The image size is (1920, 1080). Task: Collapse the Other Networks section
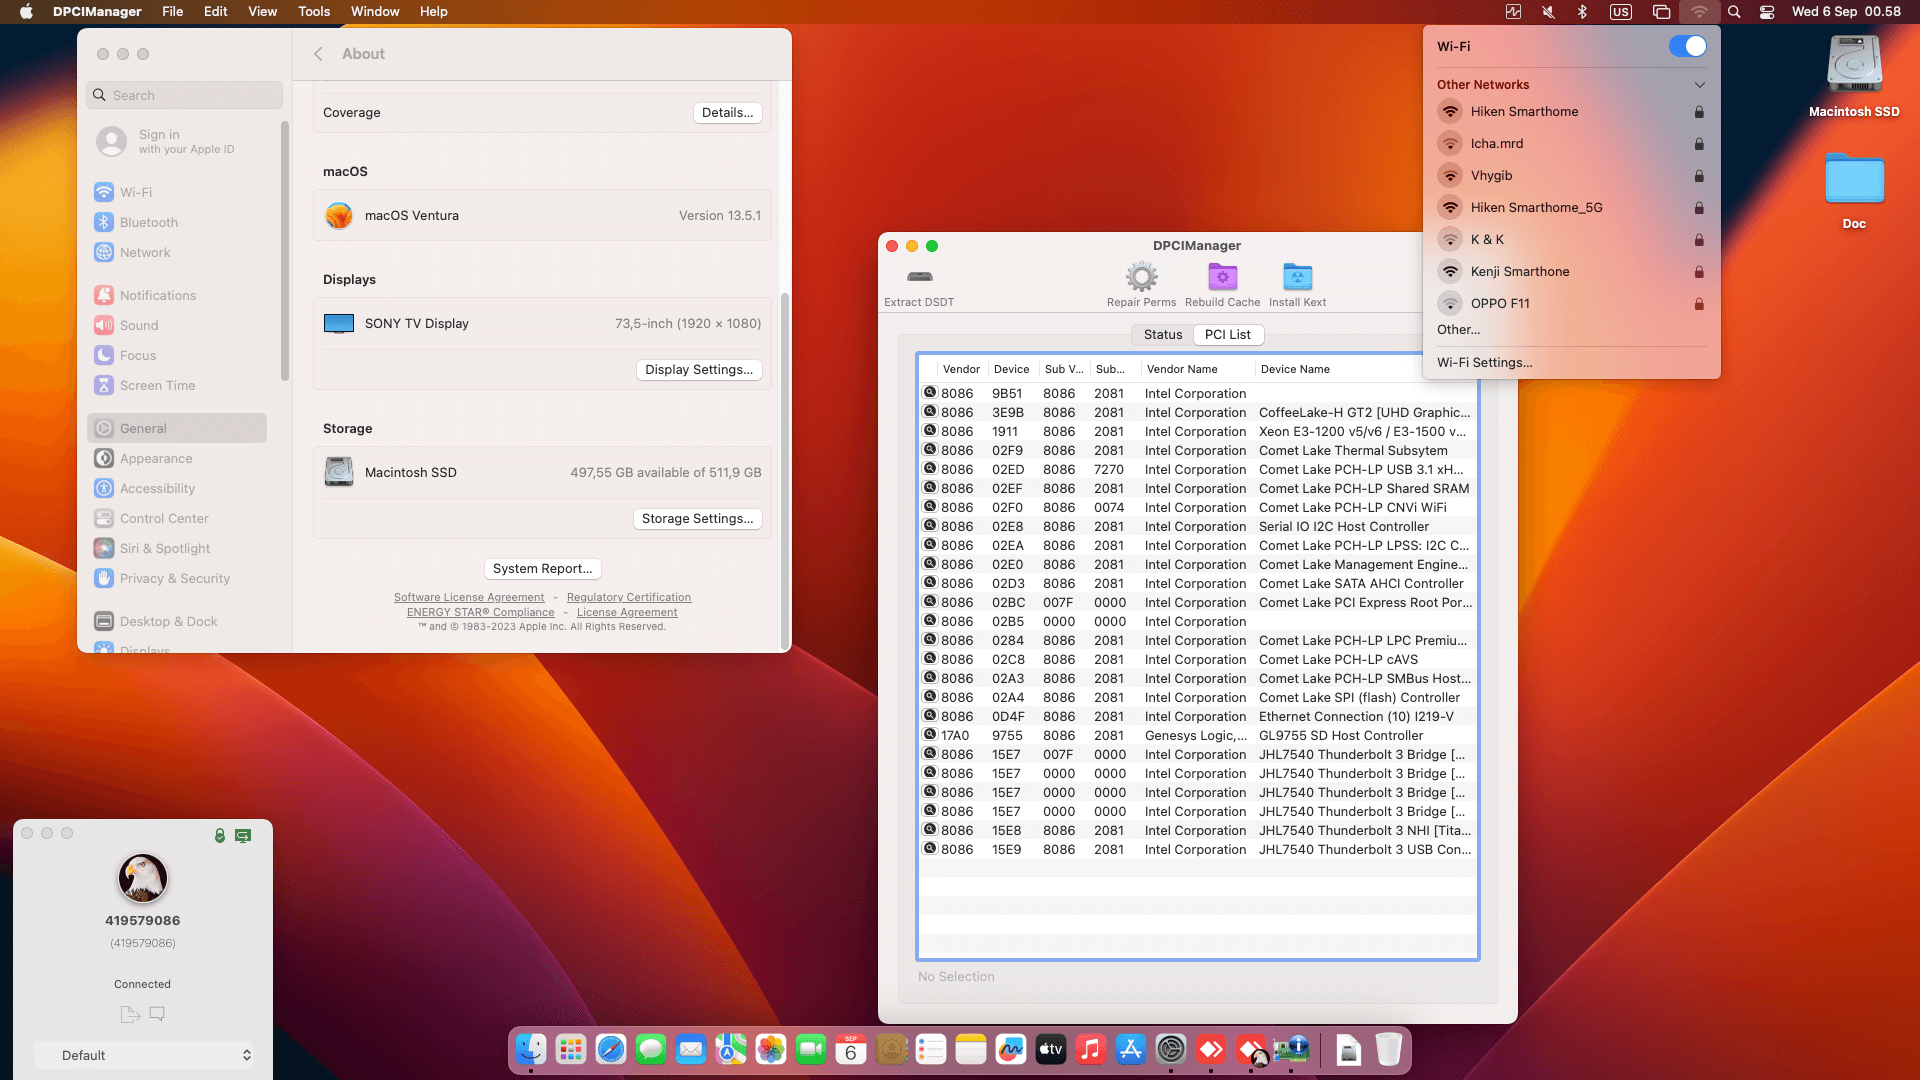(x=1699, y=85)
